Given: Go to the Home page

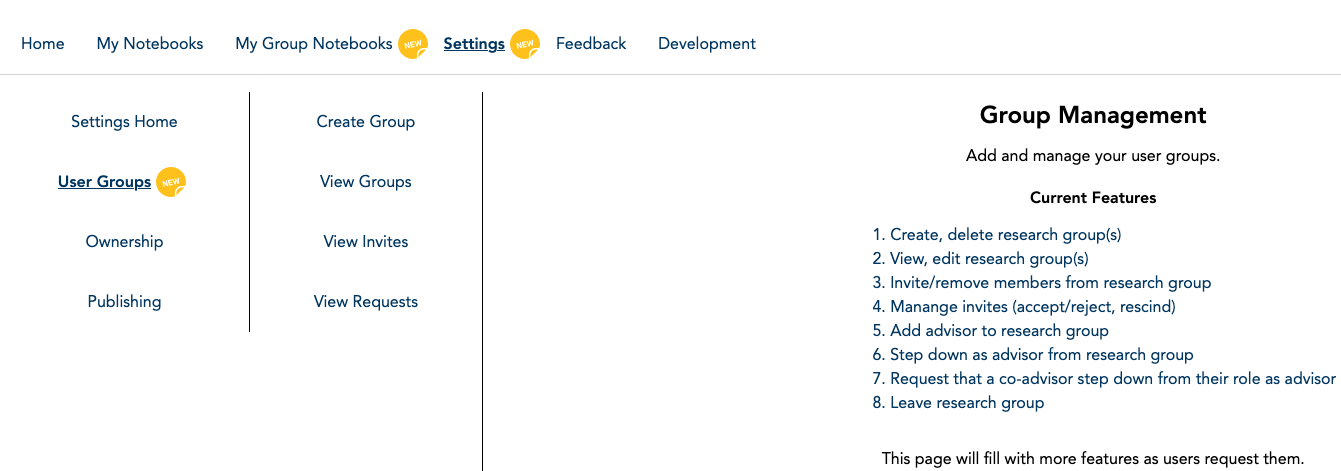Looking at the screenshot, I should (x=43, y=44).
